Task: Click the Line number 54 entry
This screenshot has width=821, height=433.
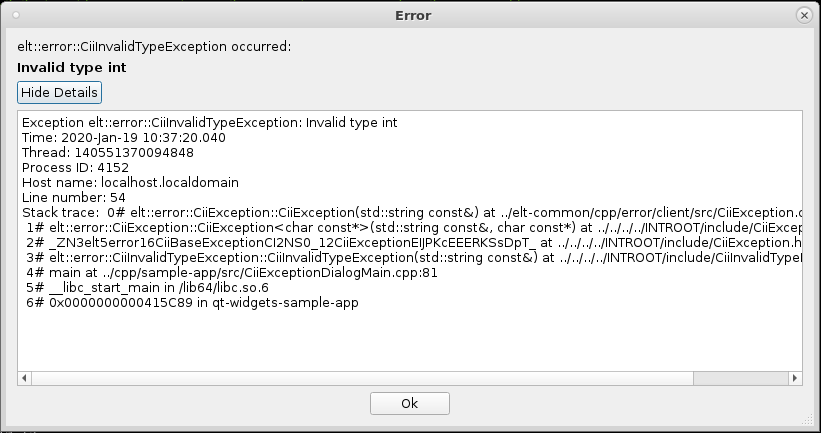Action: point(73,198)
